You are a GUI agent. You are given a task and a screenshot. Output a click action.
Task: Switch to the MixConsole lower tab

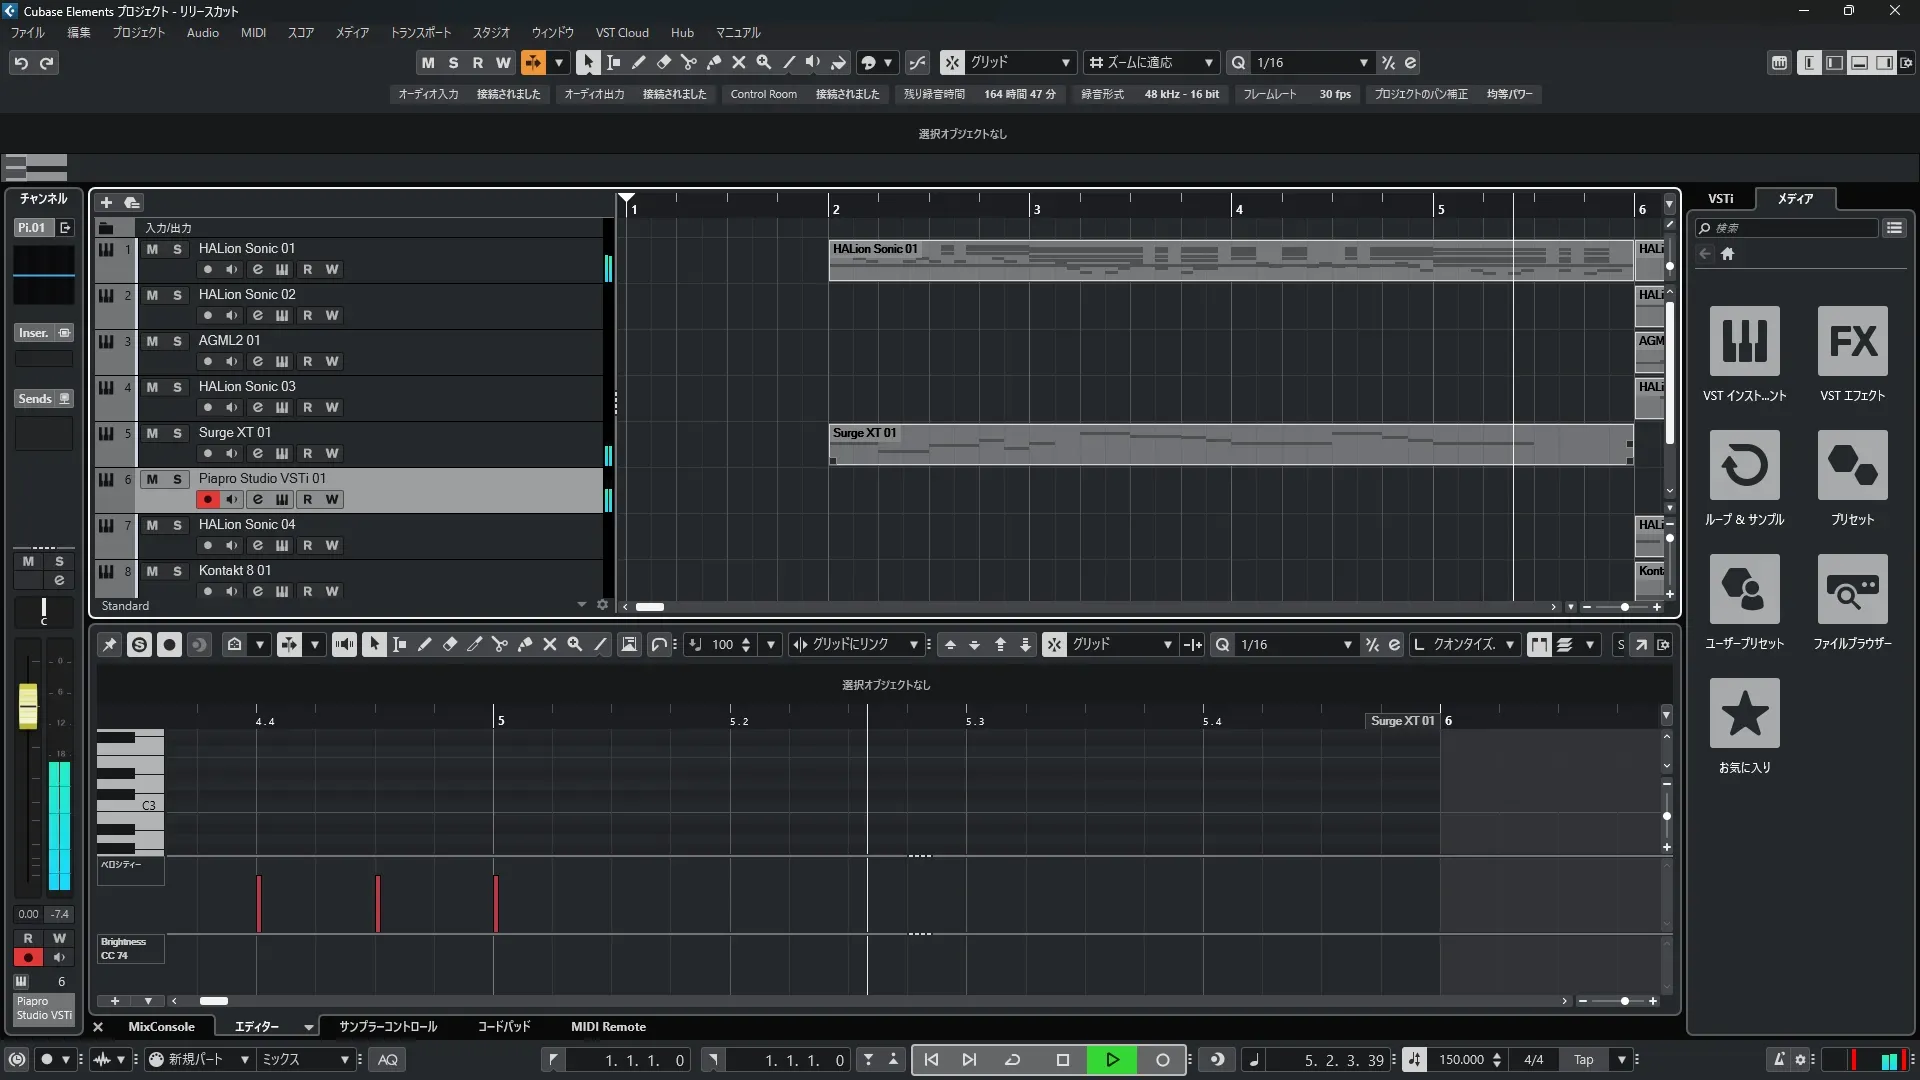click(161, 1027)
